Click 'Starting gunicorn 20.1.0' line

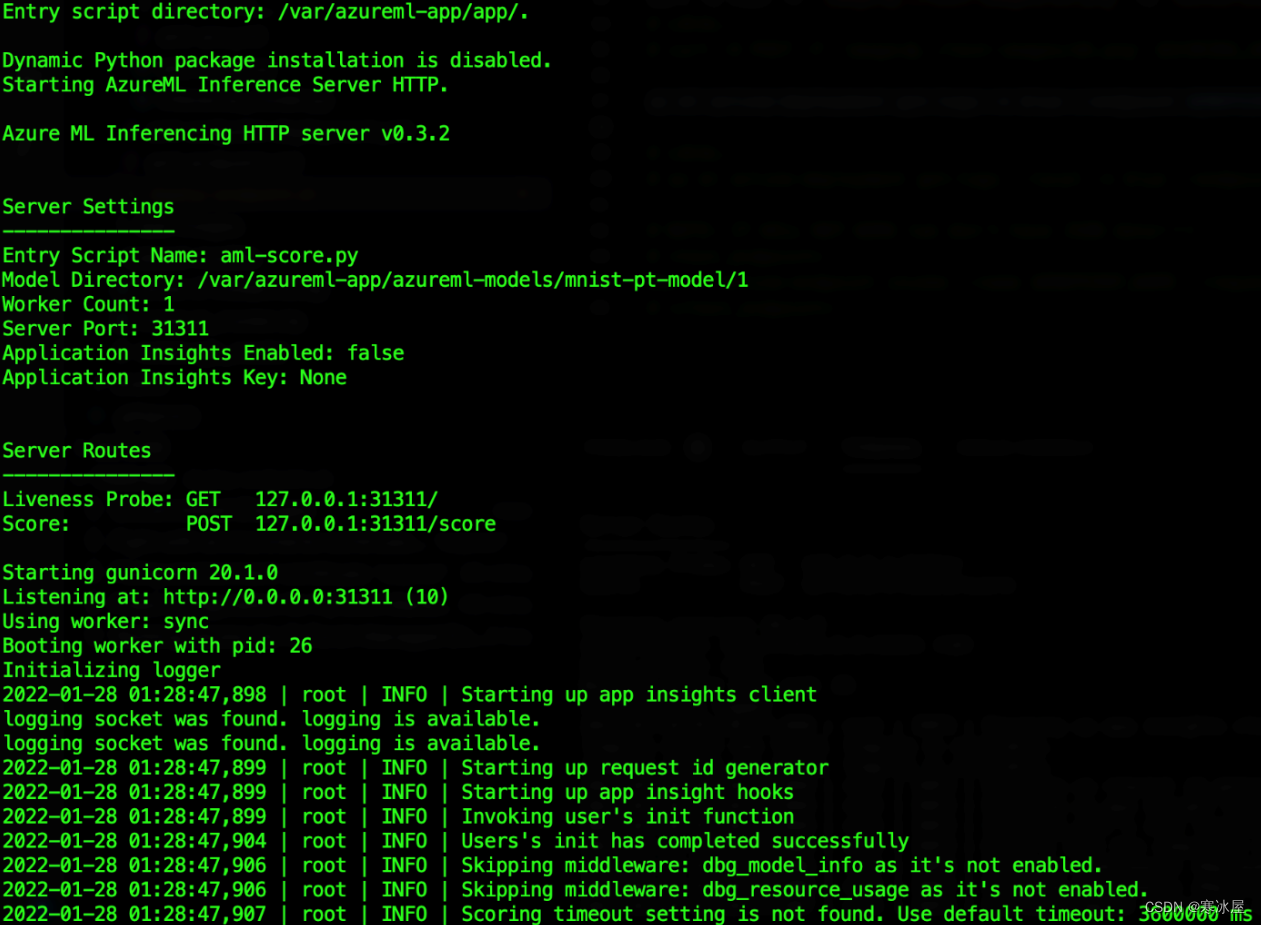140,573
